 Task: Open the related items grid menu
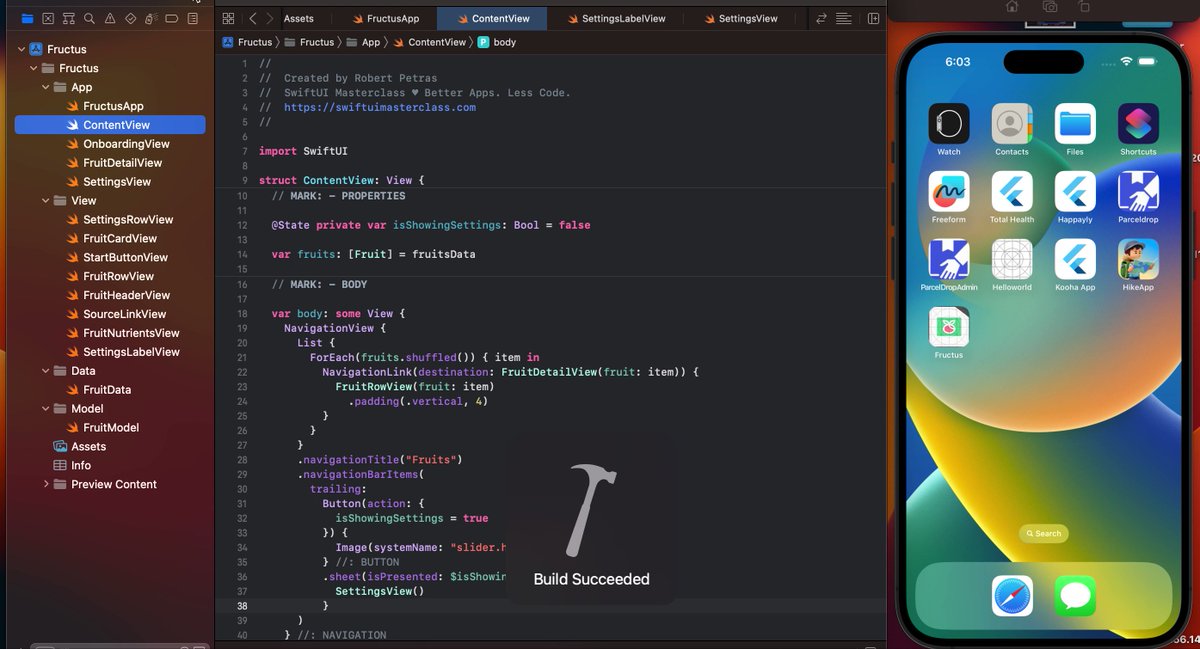pyautogui.click(x=228, y=18)
